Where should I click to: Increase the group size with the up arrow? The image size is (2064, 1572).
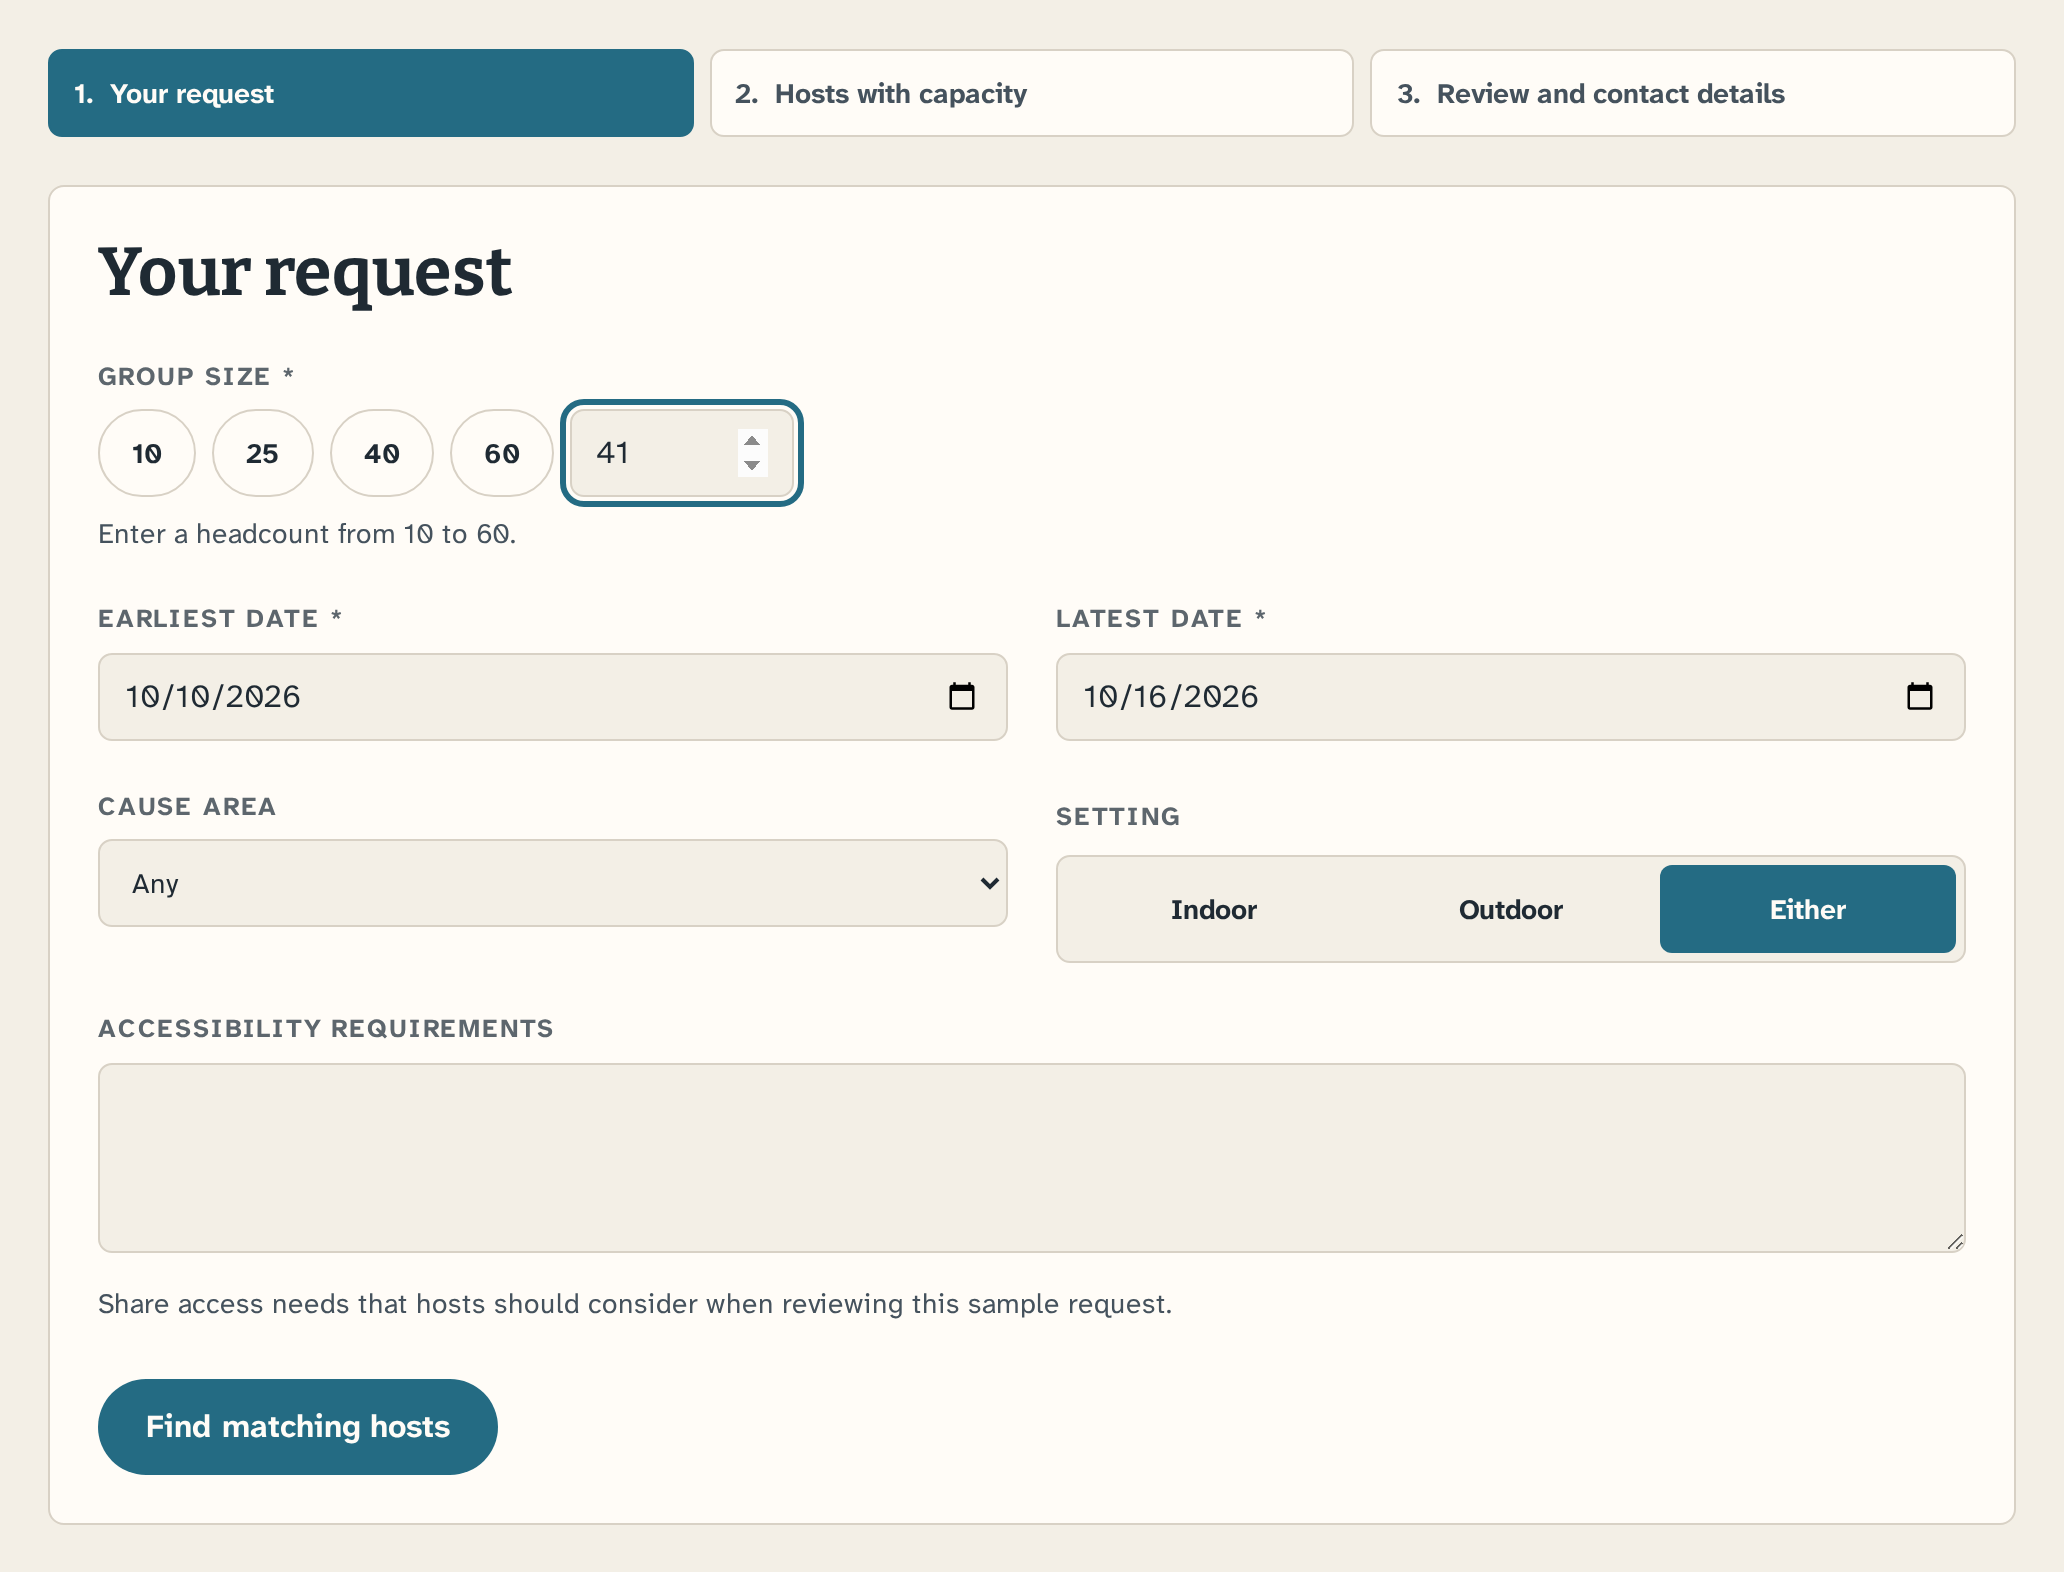tap(752, 441)
